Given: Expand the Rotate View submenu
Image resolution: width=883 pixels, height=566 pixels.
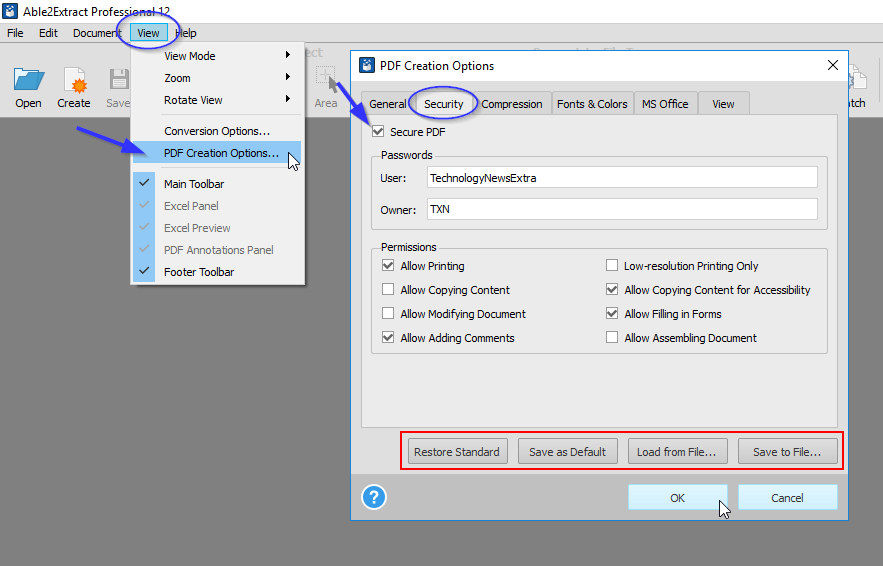Looking at the screenshot, I should [218, 100].
